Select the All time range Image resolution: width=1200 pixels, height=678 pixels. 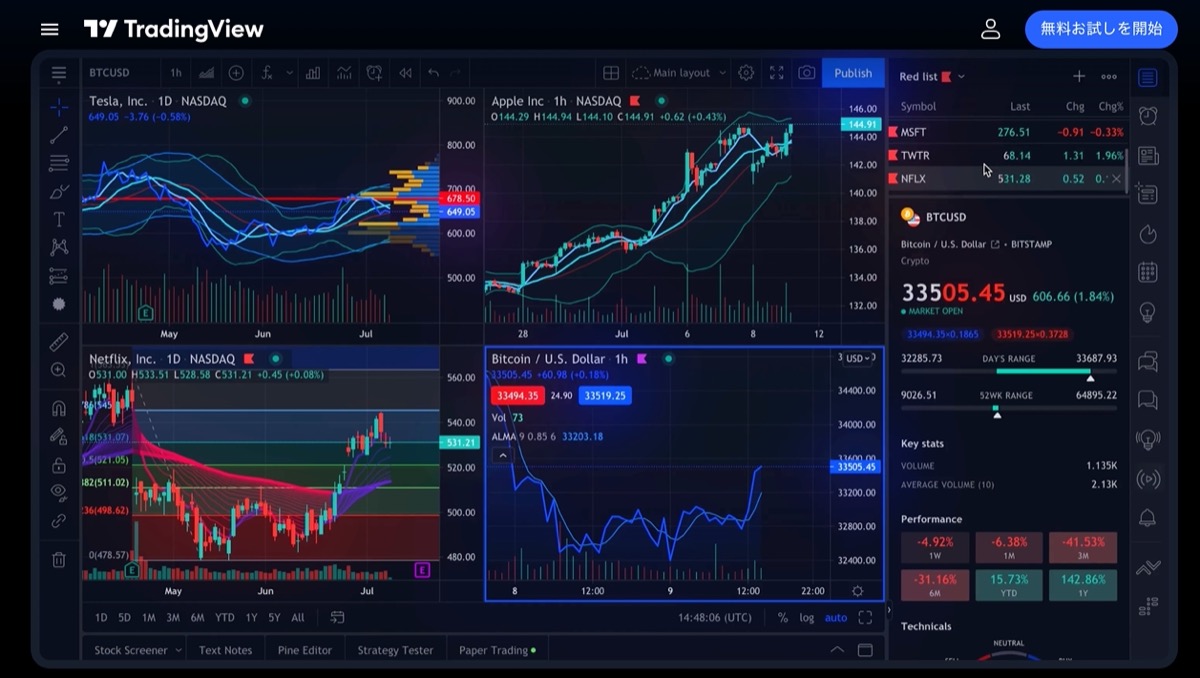click(x=298, y=618)
